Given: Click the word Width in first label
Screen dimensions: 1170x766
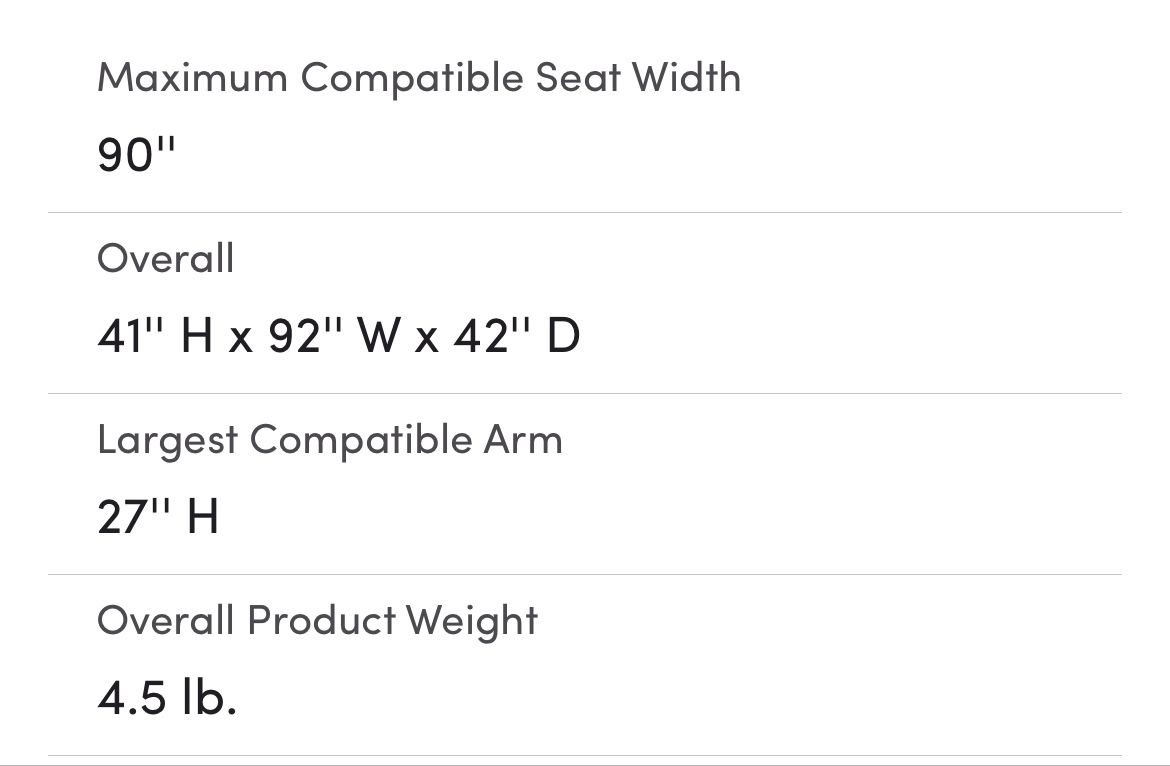Looking at the screenshot, I should (x=686, y=77).
